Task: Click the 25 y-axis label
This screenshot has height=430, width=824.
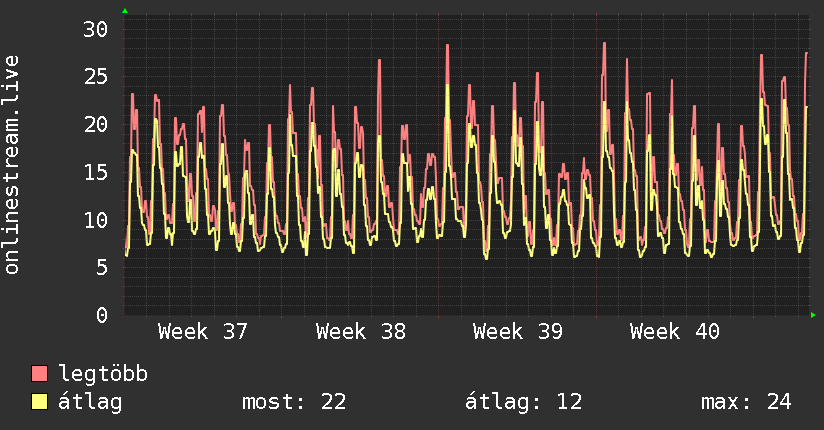Action: pyautogui.click(x=96, y=77)
